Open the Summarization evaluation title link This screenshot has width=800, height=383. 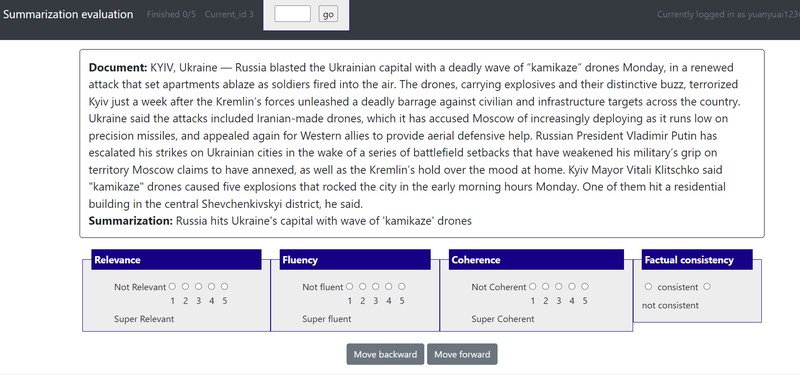point(68,14)
